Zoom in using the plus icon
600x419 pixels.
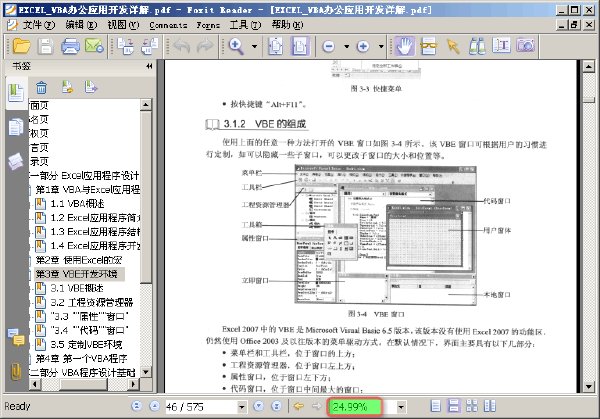[363, 46]
